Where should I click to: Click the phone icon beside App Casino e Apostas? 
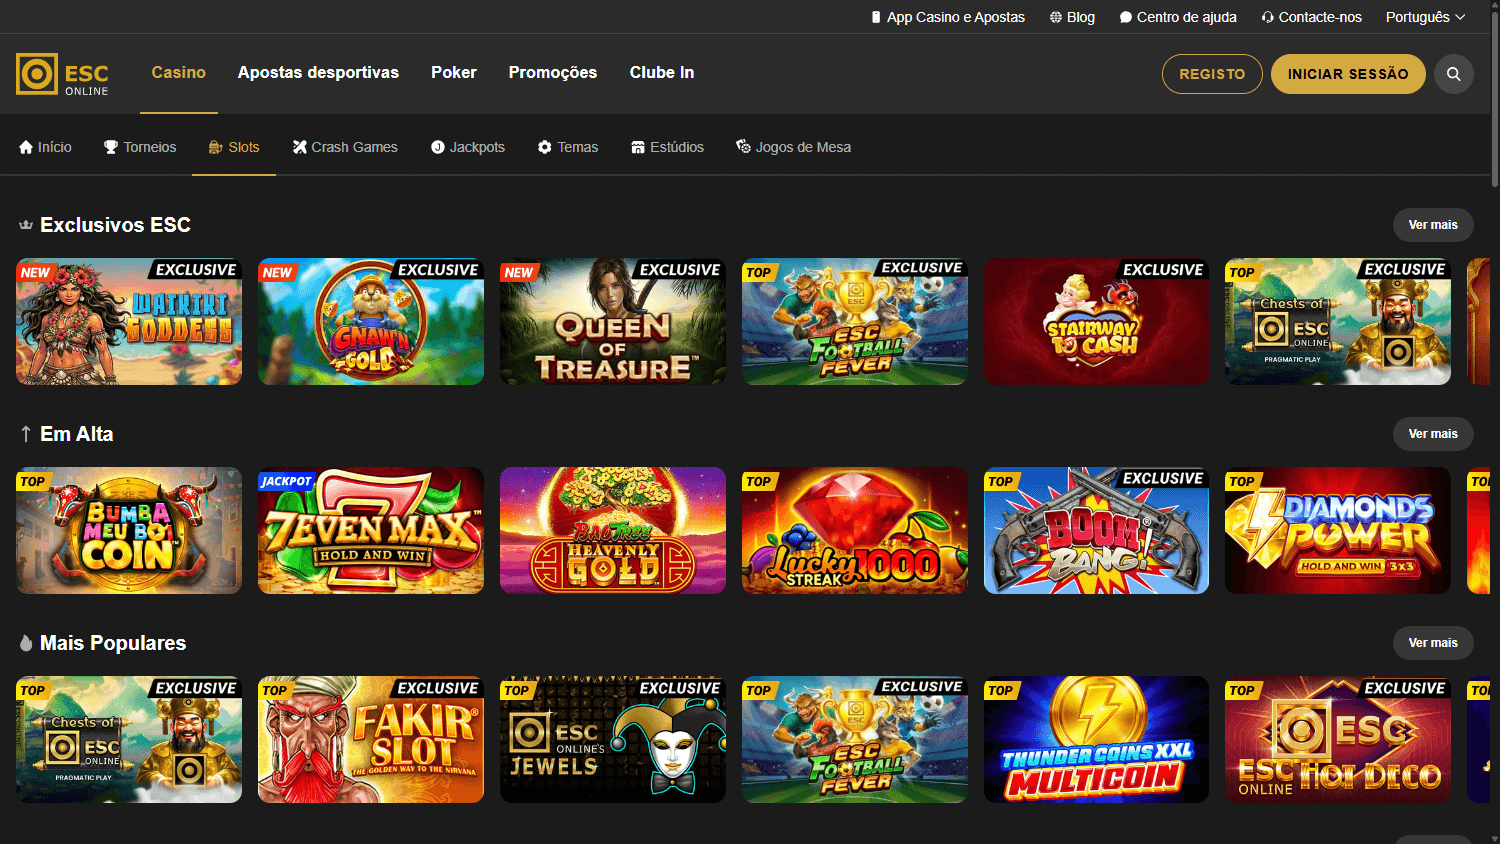point(876,17)
